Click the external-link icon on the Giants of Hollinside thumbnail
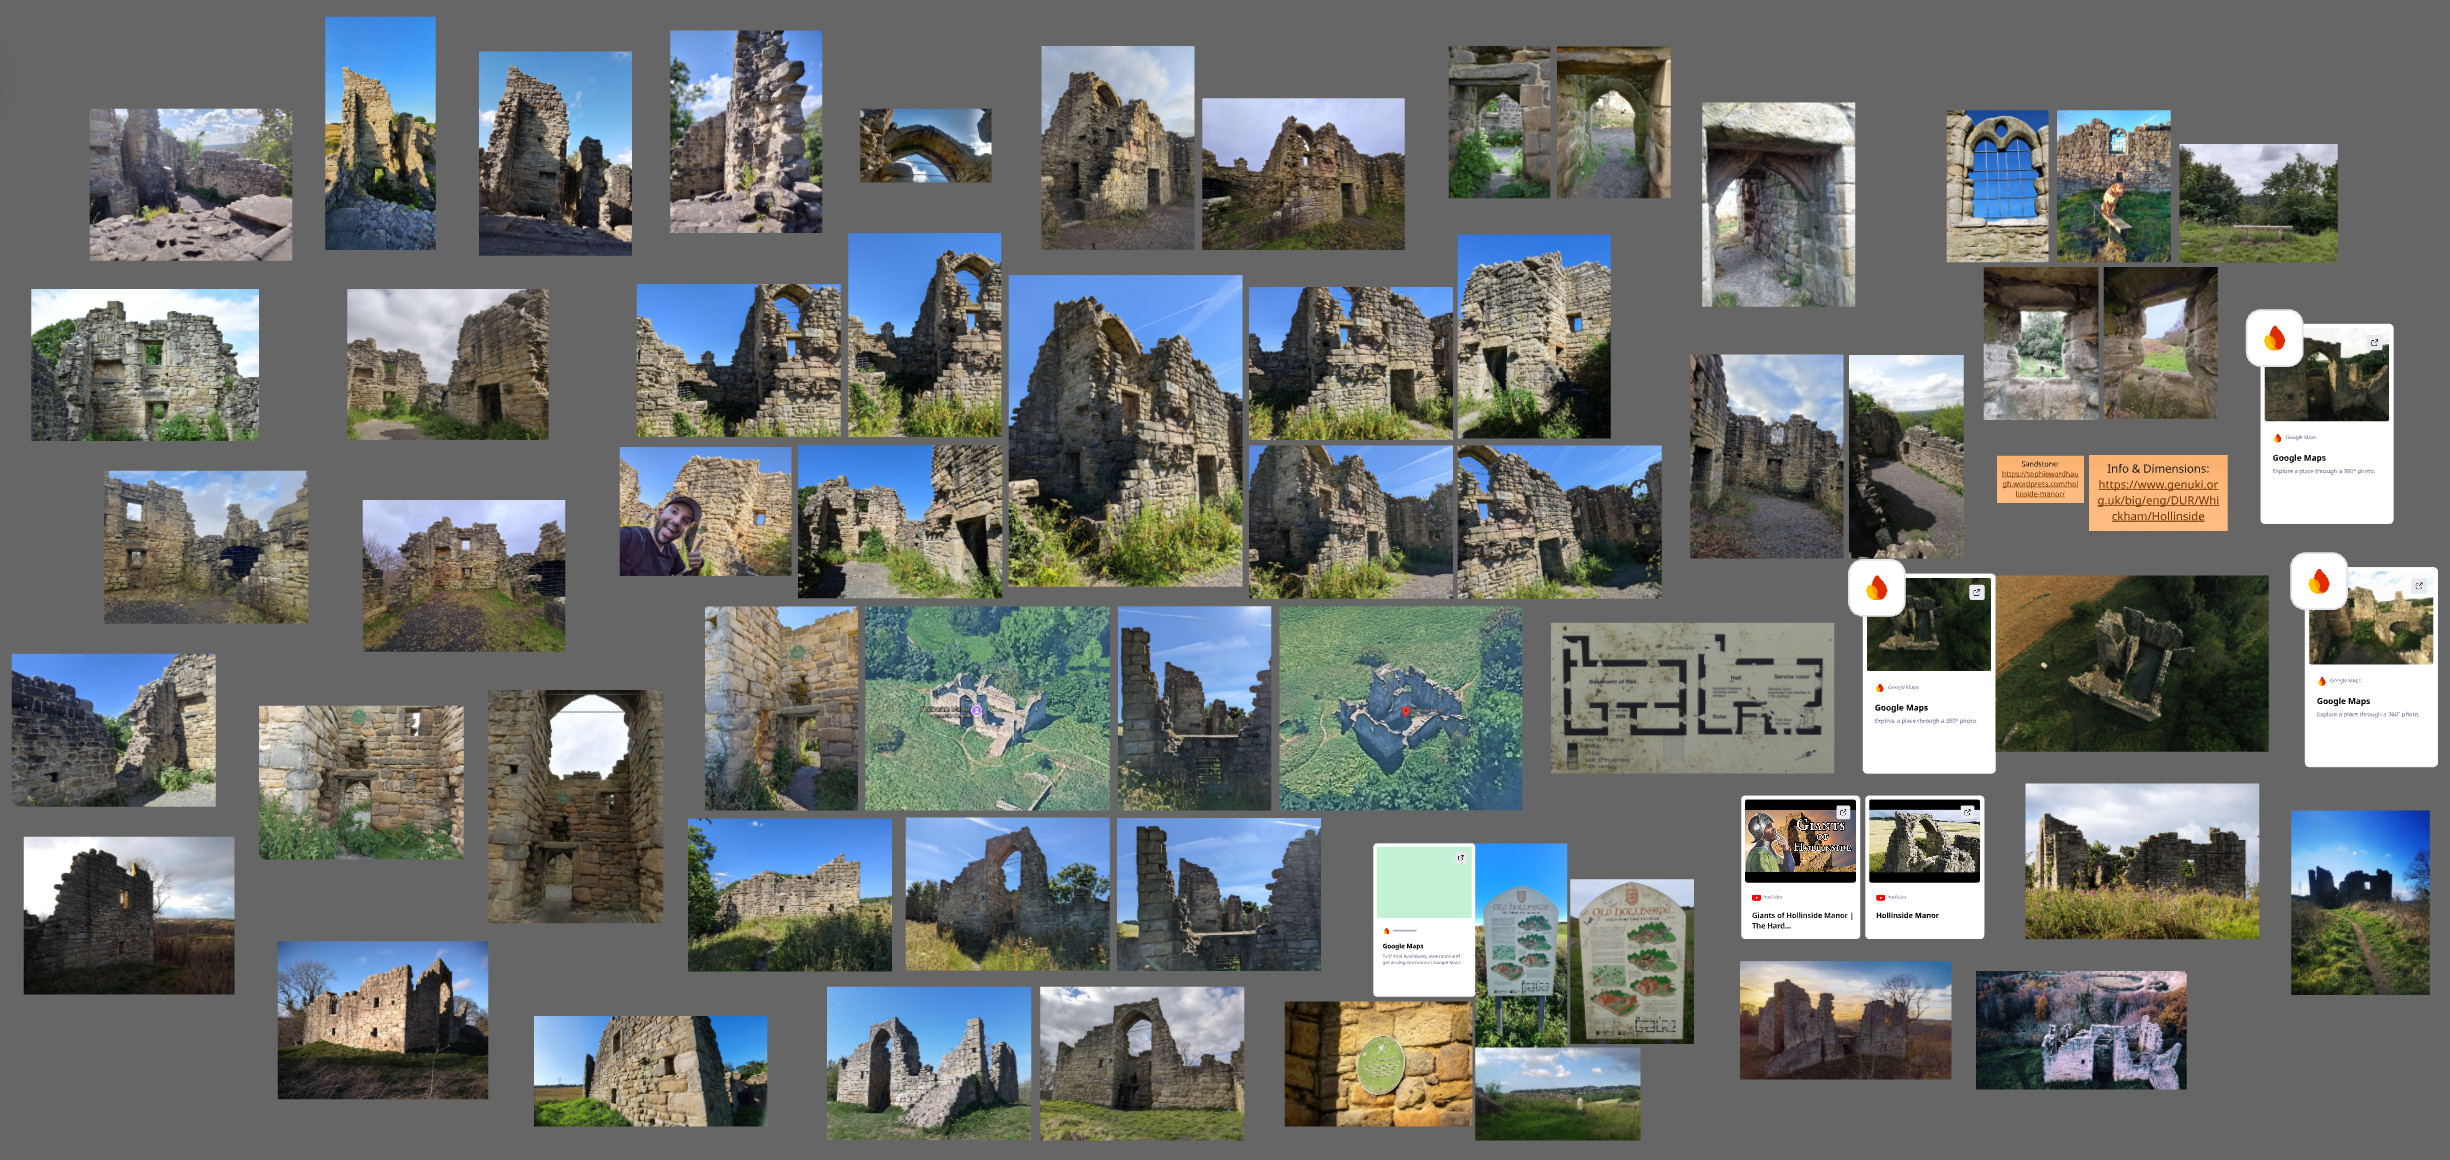This screenshot has width=2450, height=1160. click(x=1845, y=813)
